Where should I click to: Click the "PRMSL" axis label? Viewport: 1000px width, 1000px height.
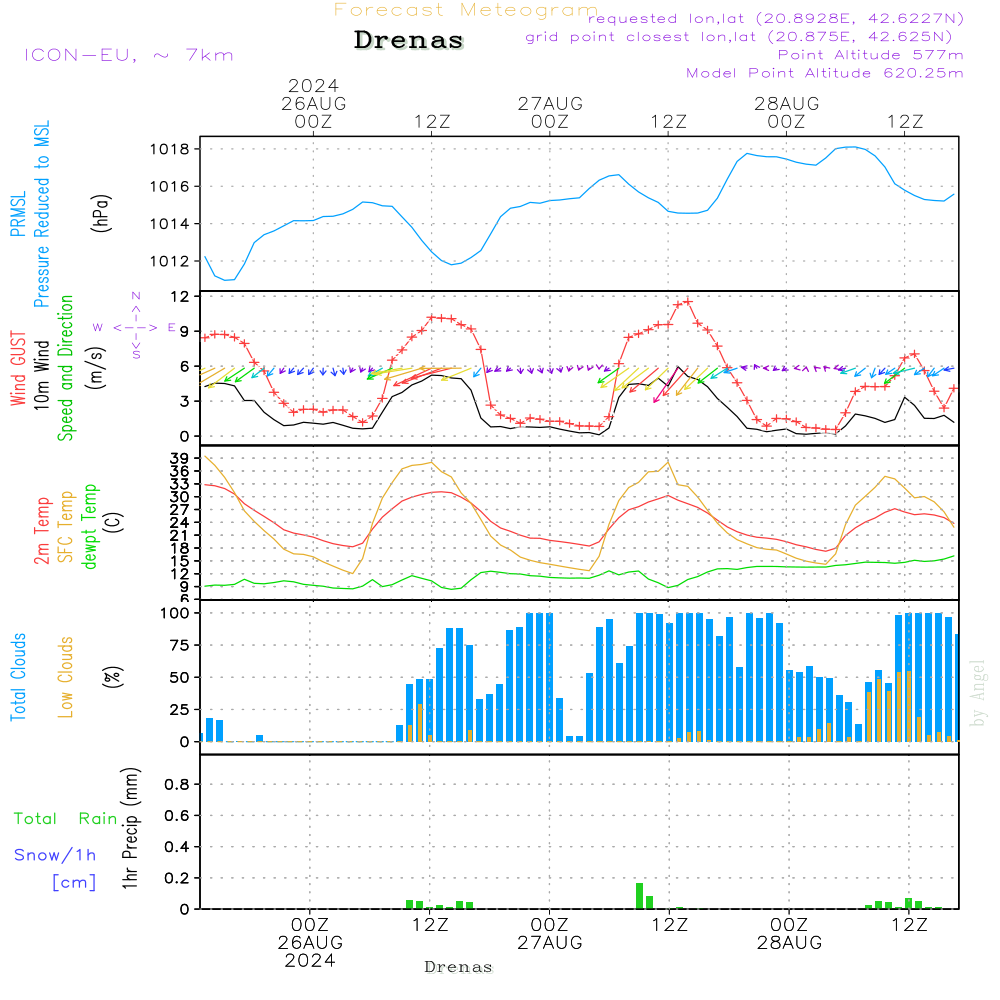(x=18, y=214)
